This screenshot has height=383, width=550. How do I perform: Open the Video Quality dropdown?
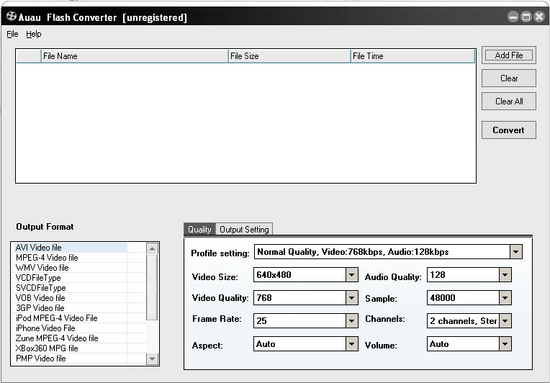coord(351,298)
